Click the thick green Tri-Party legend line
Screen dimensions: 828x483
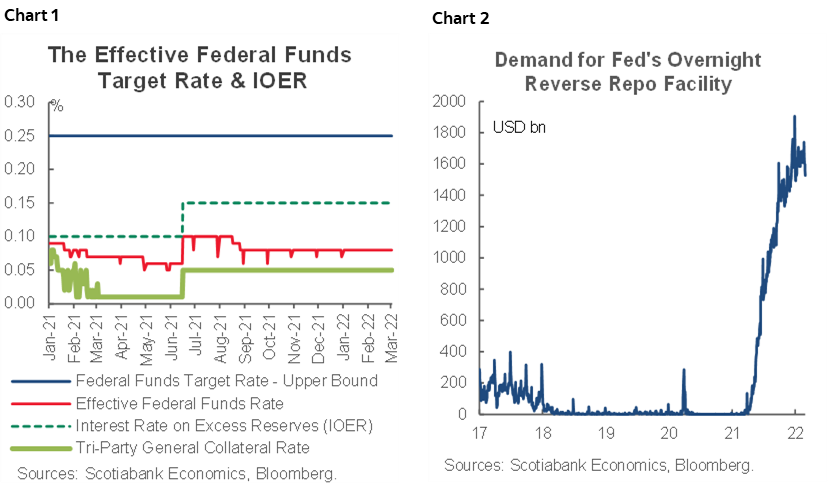pos(42,448)
